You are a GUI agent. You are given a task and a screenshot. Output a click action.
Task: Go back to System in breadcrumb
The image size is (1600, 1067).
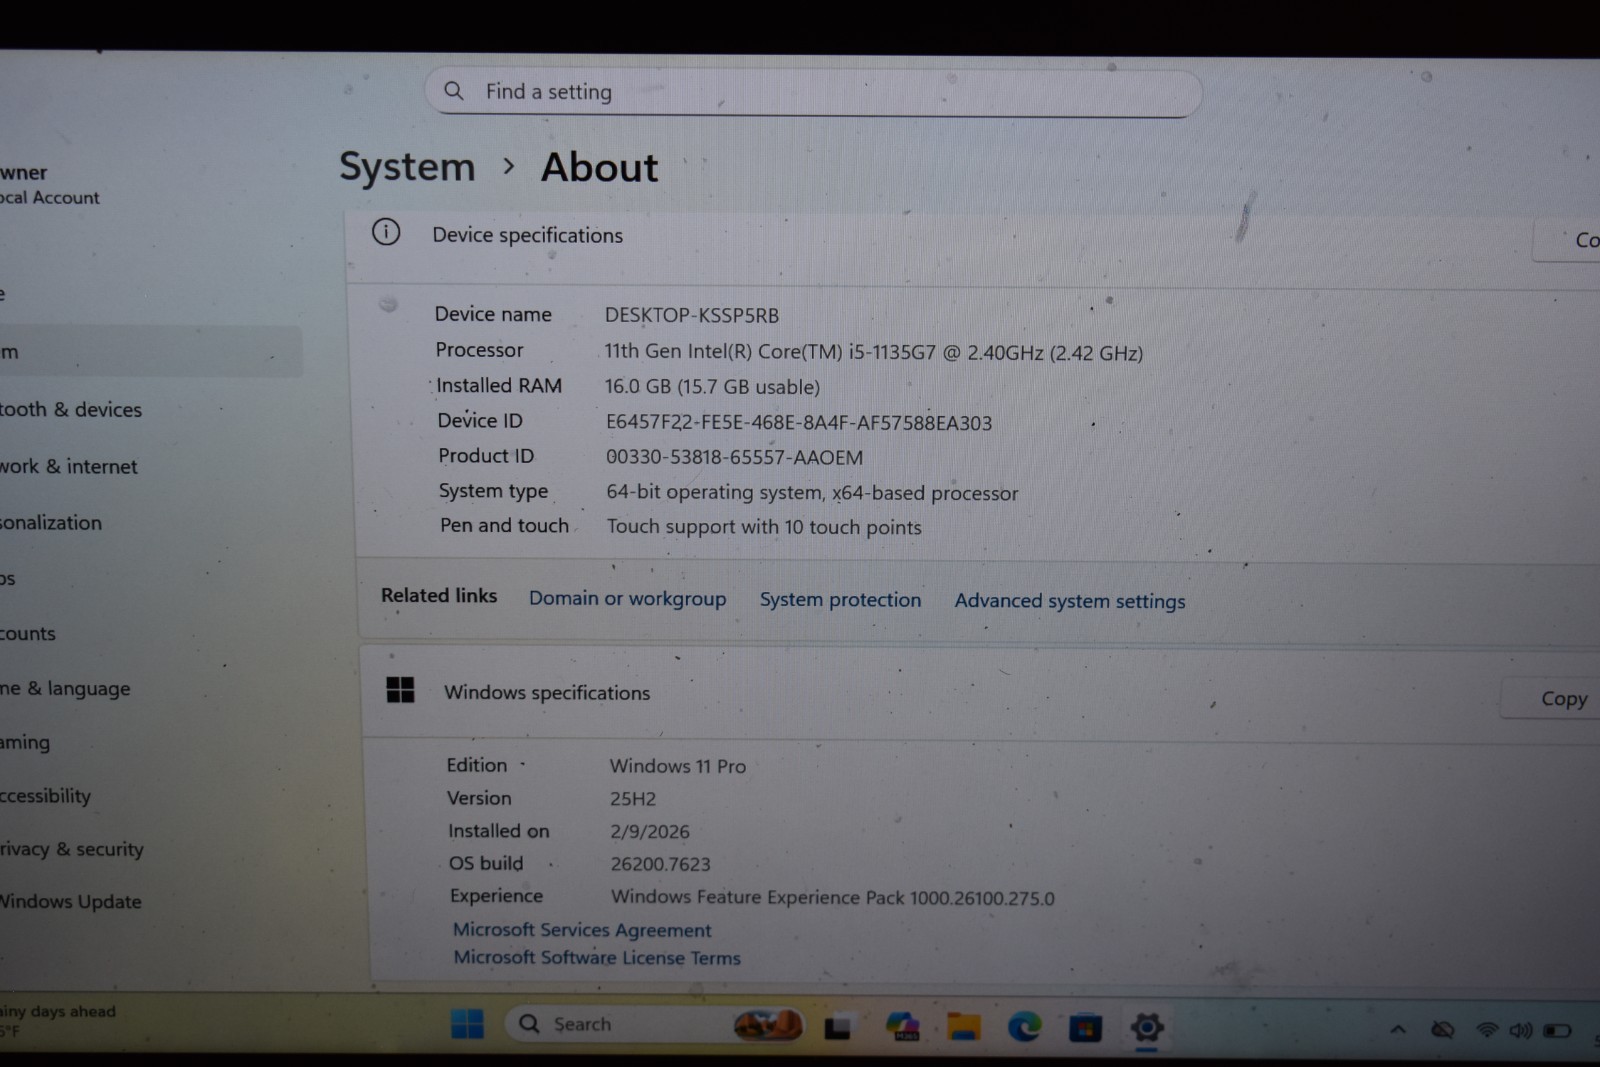point(407,167)
